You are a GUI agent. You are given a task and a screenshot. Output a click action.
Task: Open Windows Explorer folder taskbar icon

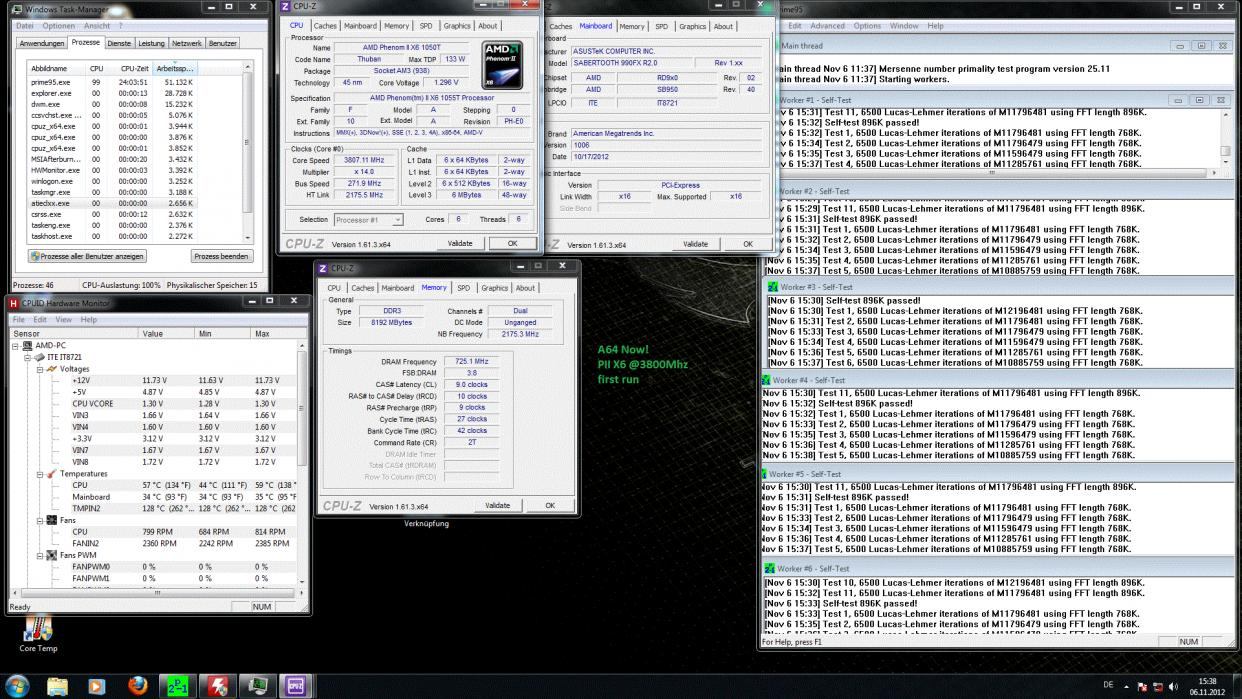pyautogui.click(x=57, y=686)
